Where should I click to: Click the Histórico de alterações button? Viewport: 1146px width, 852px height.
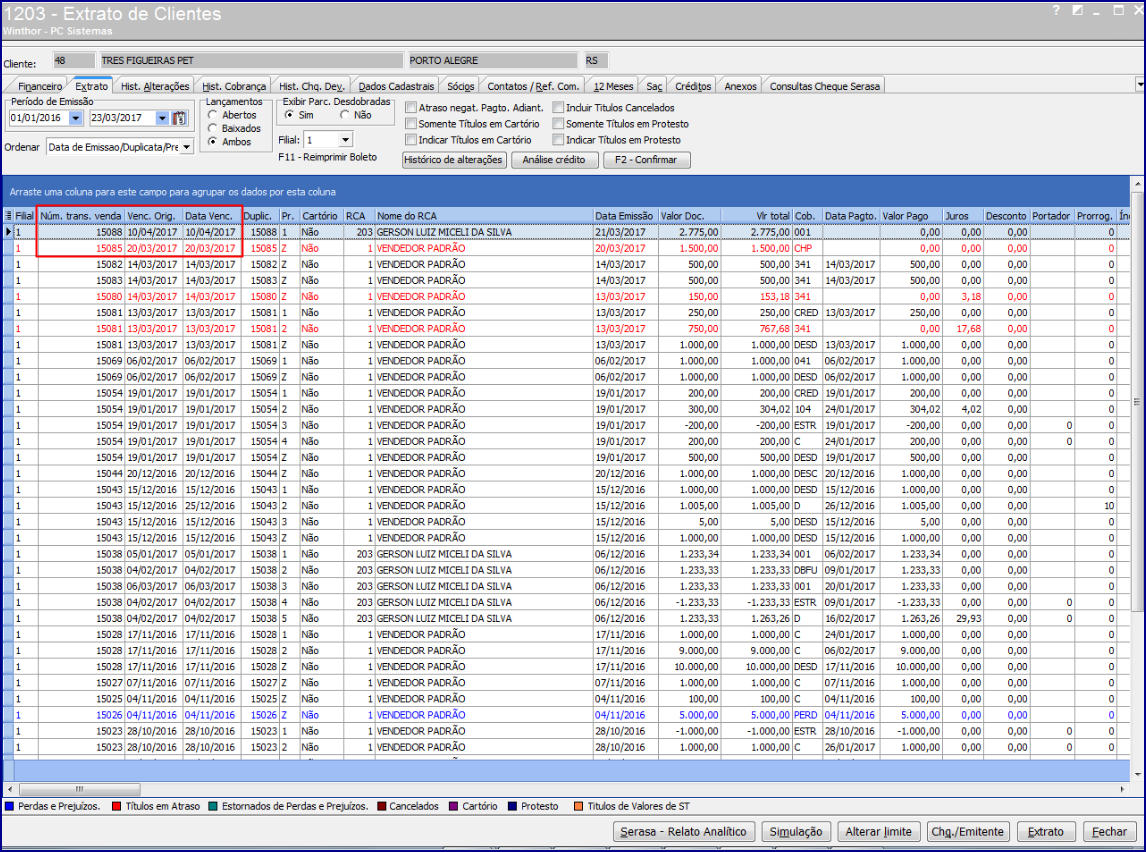point(453,159)
